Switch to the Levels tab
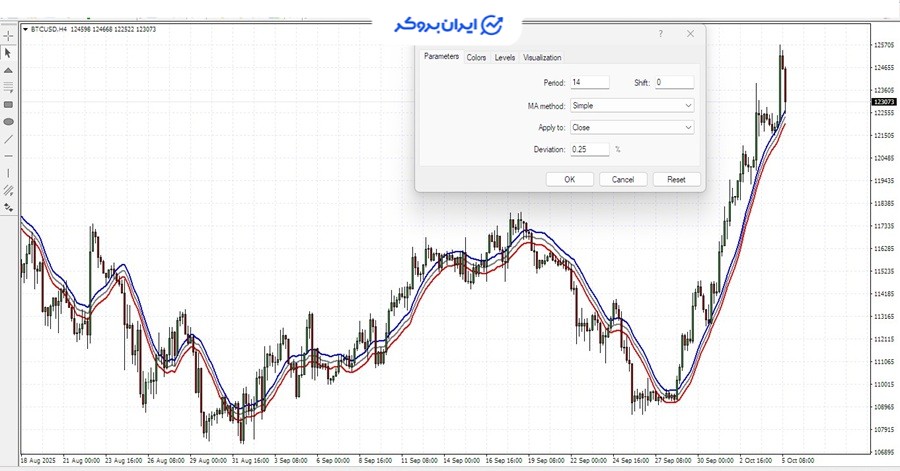Screen dimensions: 900x471 tap(505, 58)
